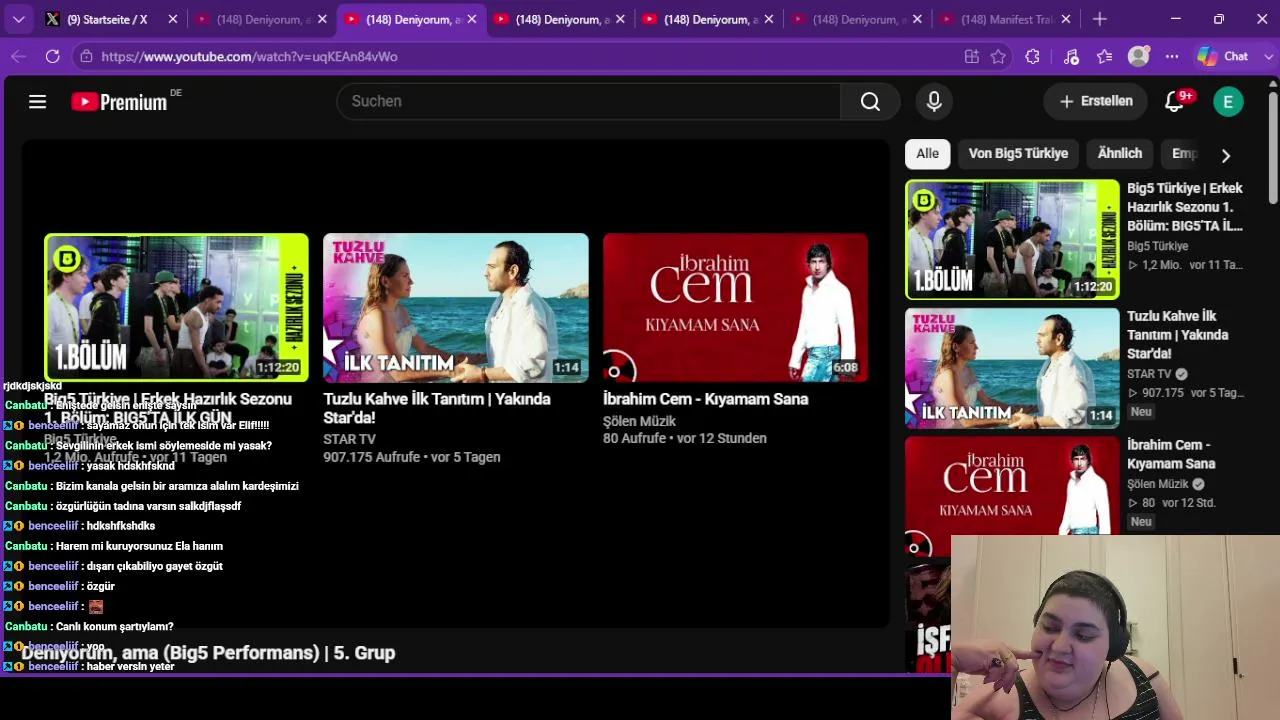Viewport: 1280px width, 720px height.
Task: Click sidebar channel name Big5 Türkiye
Action: point(1158,246)
